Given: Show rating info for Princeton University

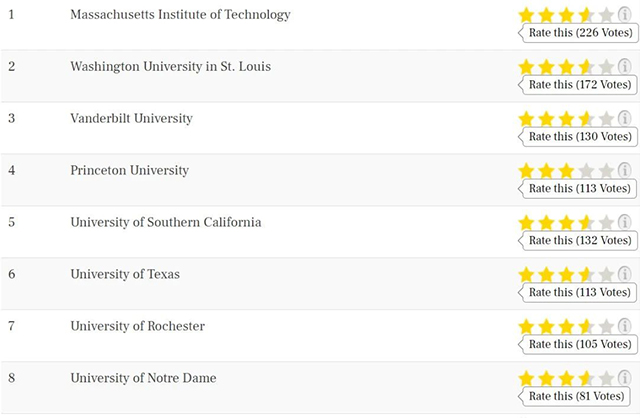Looking at the screenshot, I should pyautogui.click(x=624, y=170).
